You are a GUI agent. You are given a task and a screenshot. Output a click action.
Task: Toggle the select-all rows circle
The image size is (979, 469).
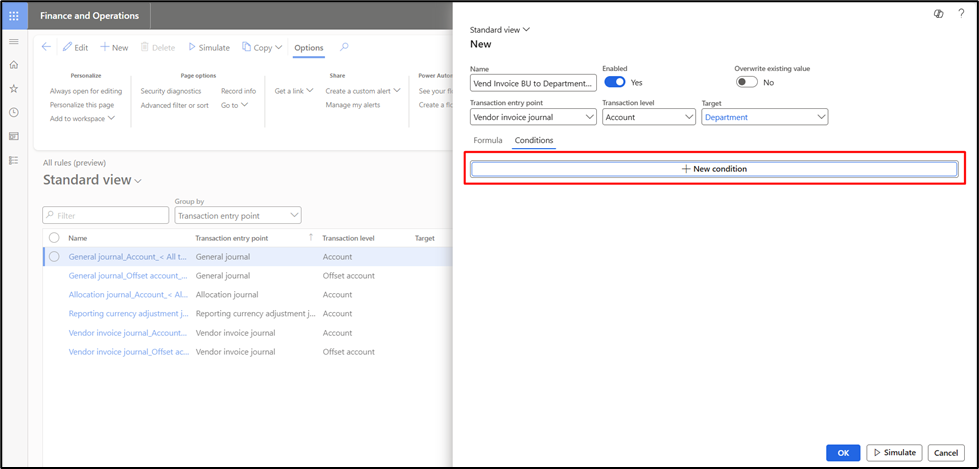54,238
